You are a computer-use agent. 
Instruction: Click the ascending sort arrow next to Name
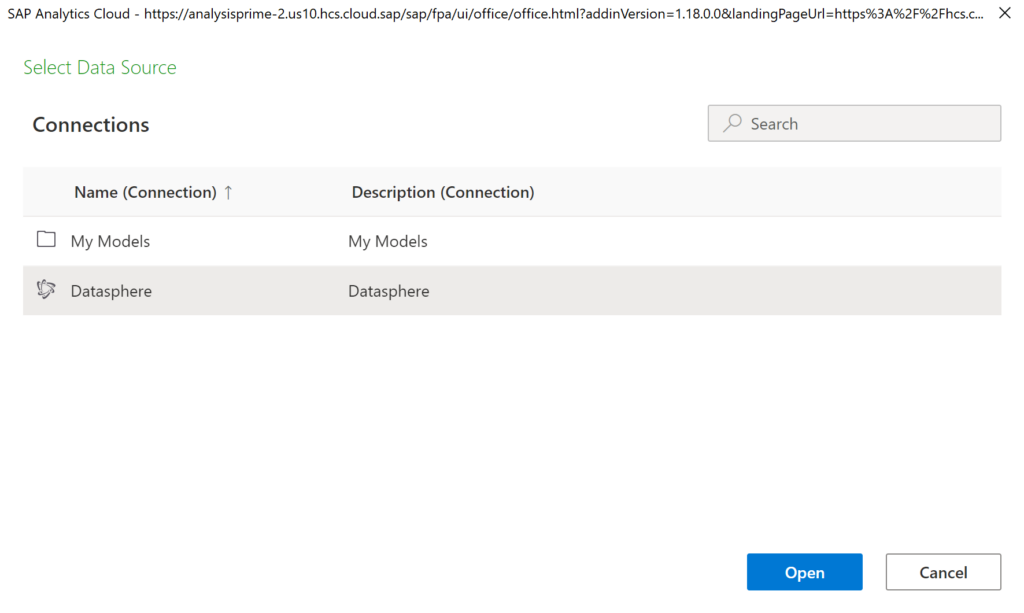tap(229, 191)
